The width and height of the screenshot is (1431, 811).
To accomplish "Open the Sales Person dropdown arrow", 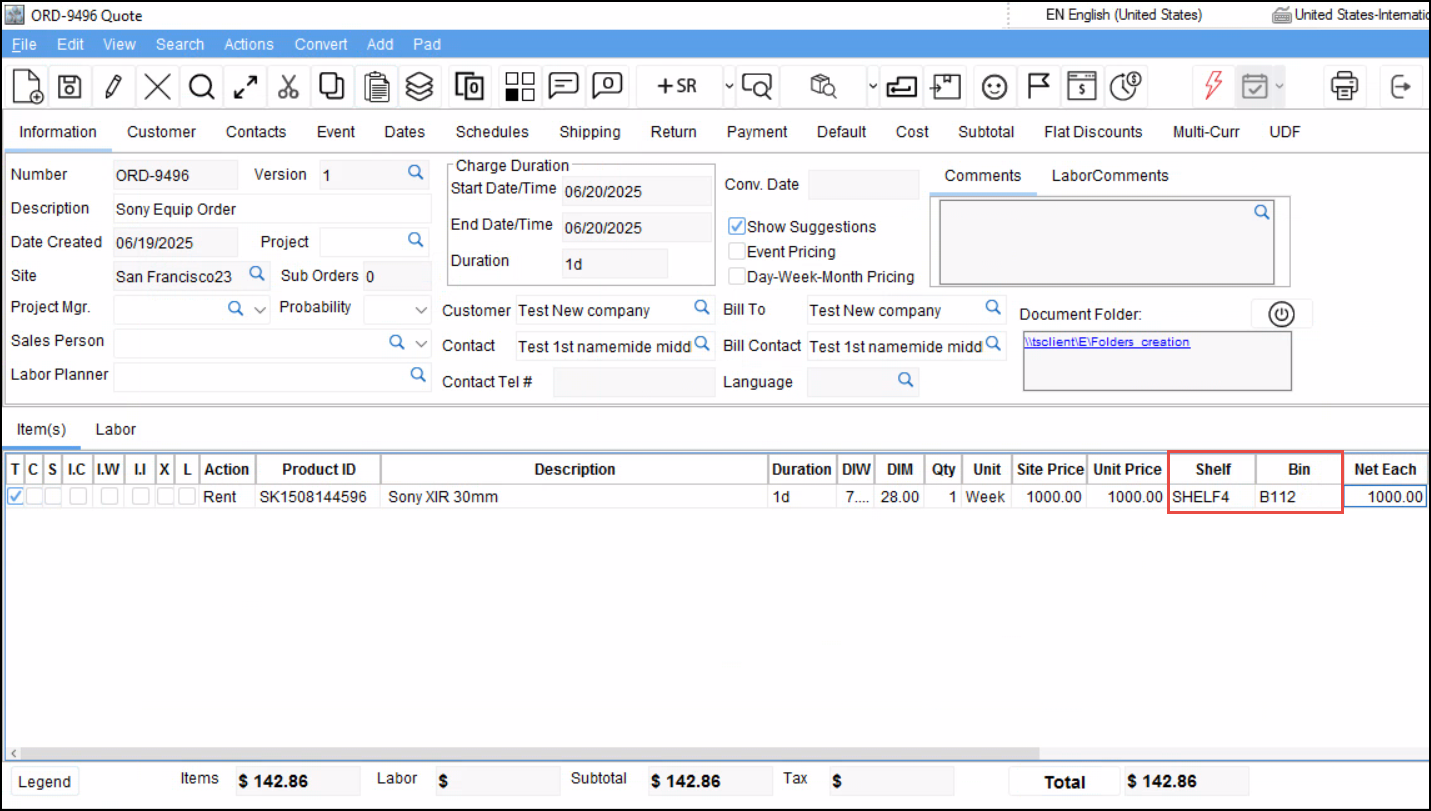I will 421,343.
